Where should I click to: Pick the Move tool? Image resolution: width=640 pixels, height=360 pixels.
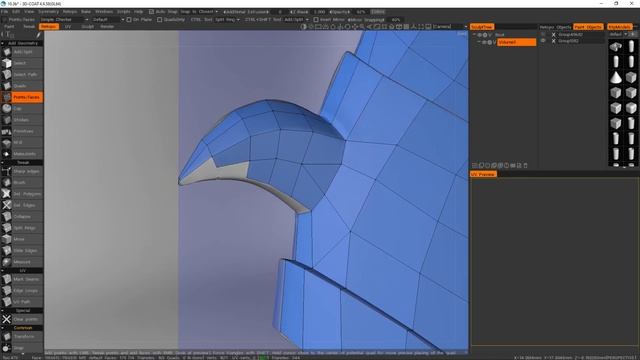[x=22, y=239]
